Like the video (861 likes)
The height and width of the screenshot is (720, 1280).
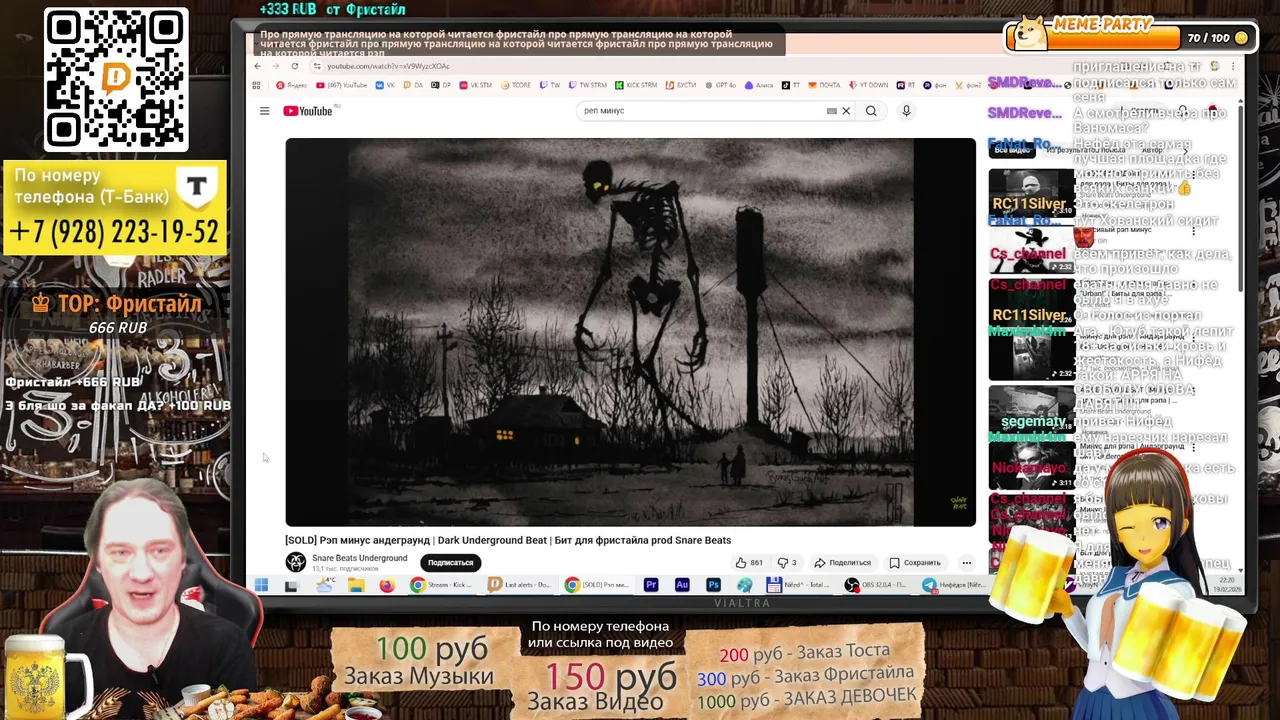(x=749, y=563)
